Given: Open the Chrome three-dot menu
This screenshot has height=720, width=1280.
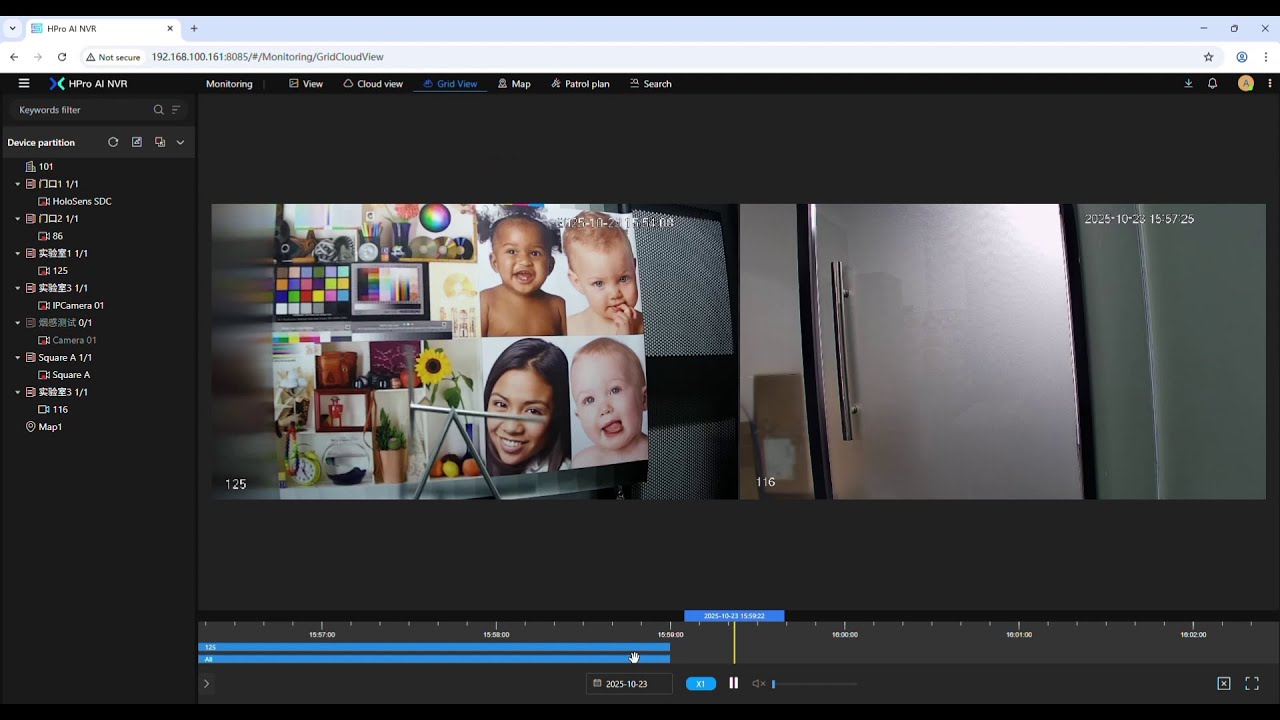Looking at the screenshot, I should click(x=1266, y=57).
